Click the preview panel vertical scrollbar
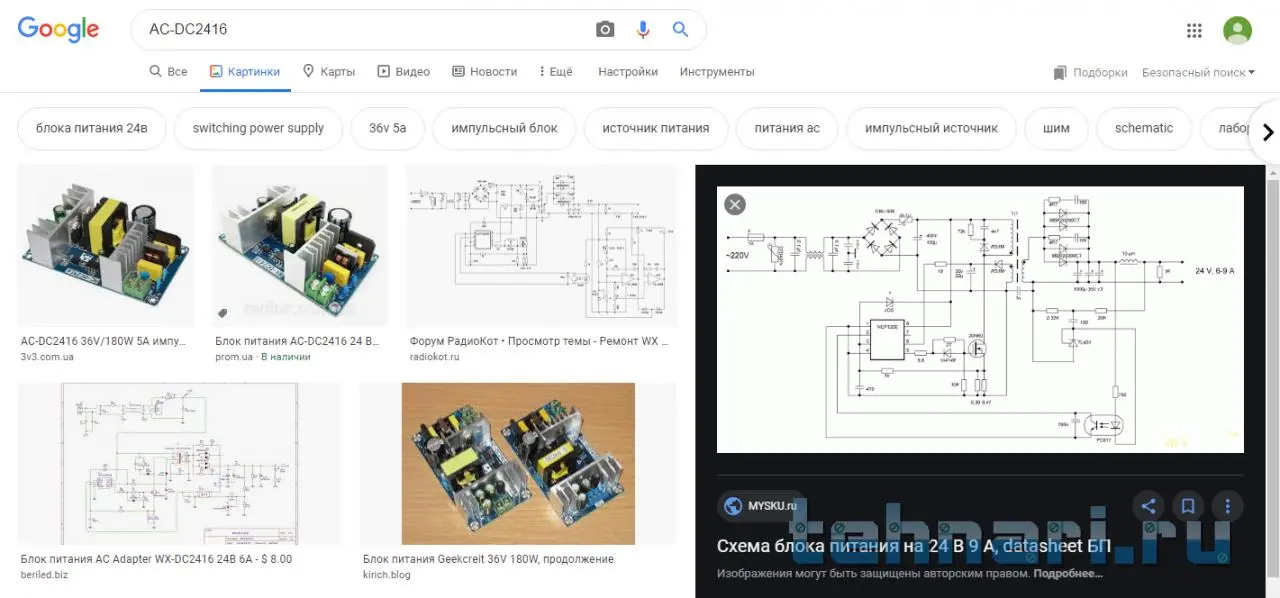The image size is (1280, 598). click(x=1272, y=380)
